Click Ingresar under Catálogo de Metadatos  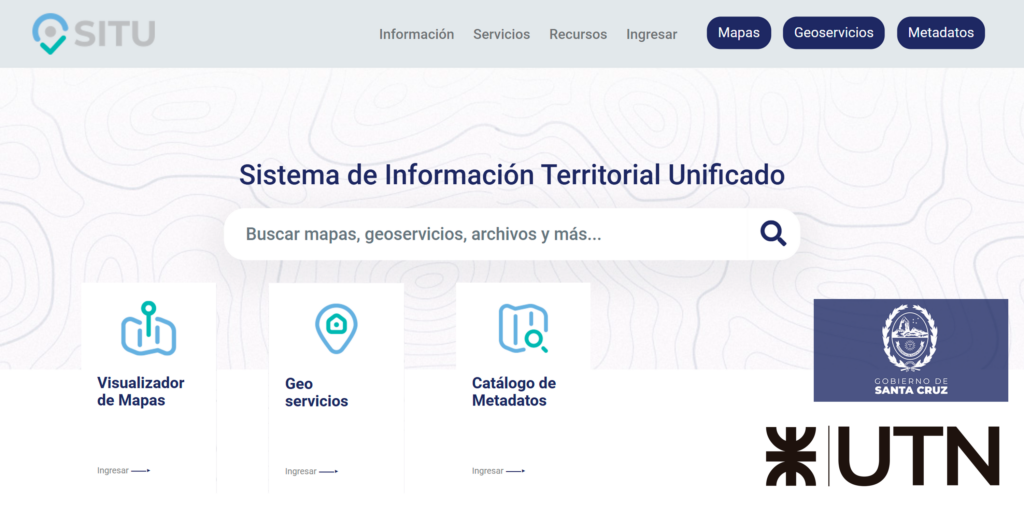(x=498, y=471)
